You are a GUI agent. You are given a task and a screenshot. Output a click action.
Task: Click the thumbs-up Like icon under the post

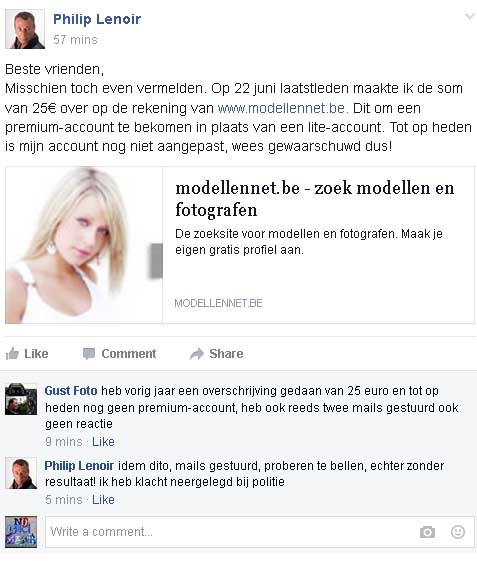coord(12,353)
